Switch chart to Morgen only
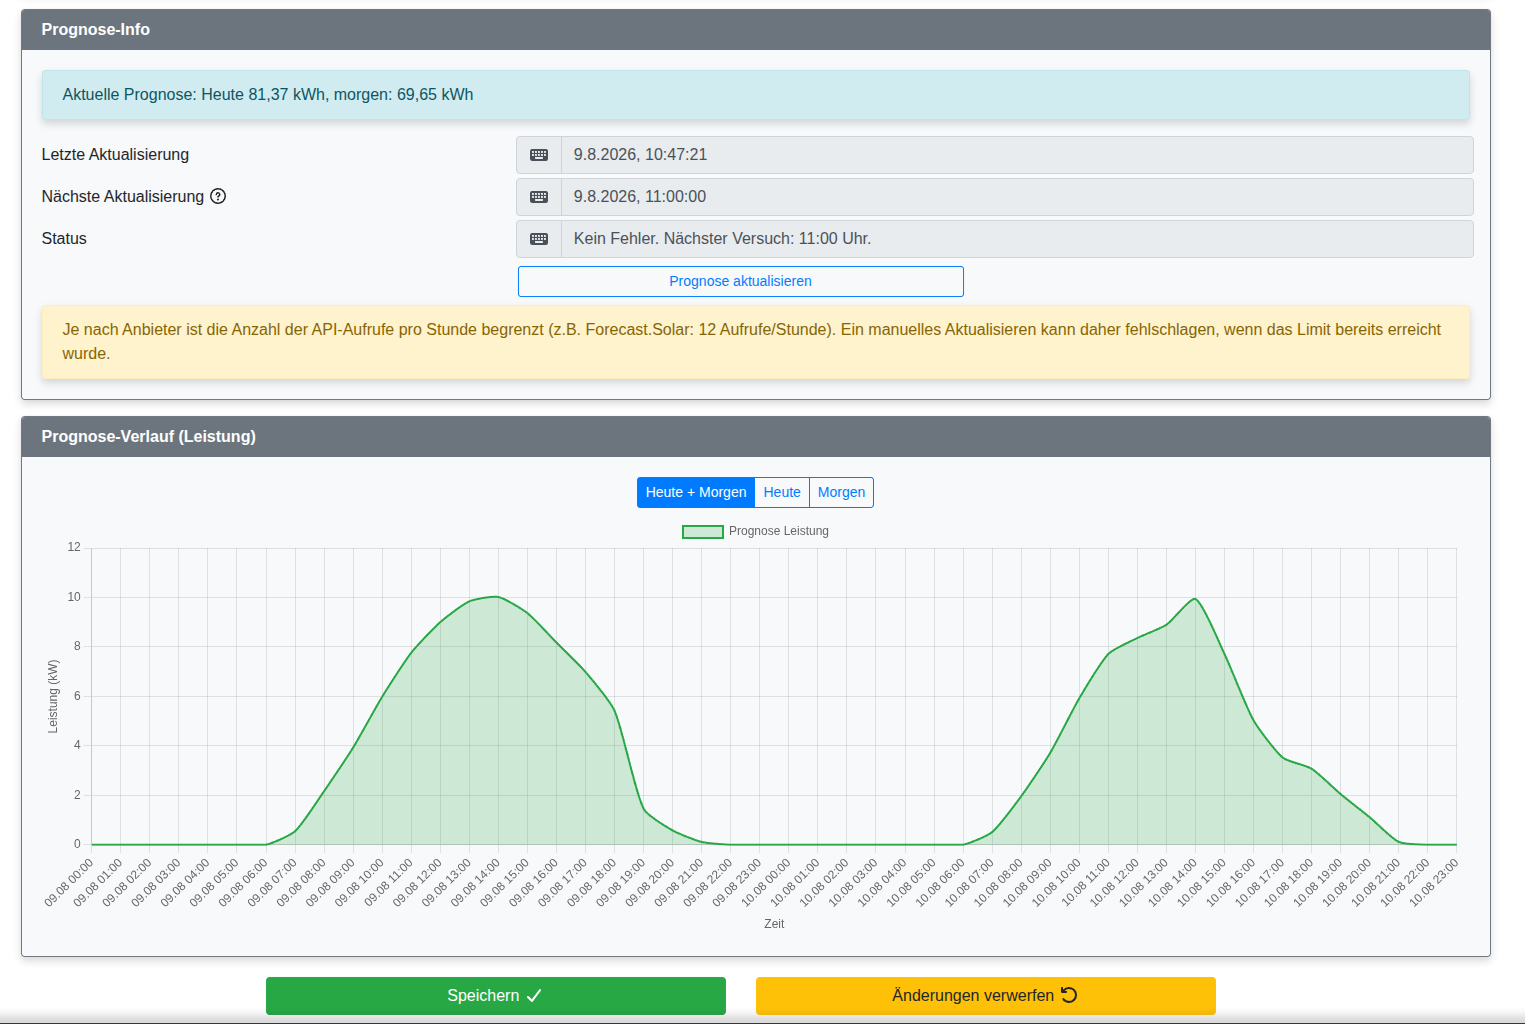 pyautogui.click(x=841, y=492)
